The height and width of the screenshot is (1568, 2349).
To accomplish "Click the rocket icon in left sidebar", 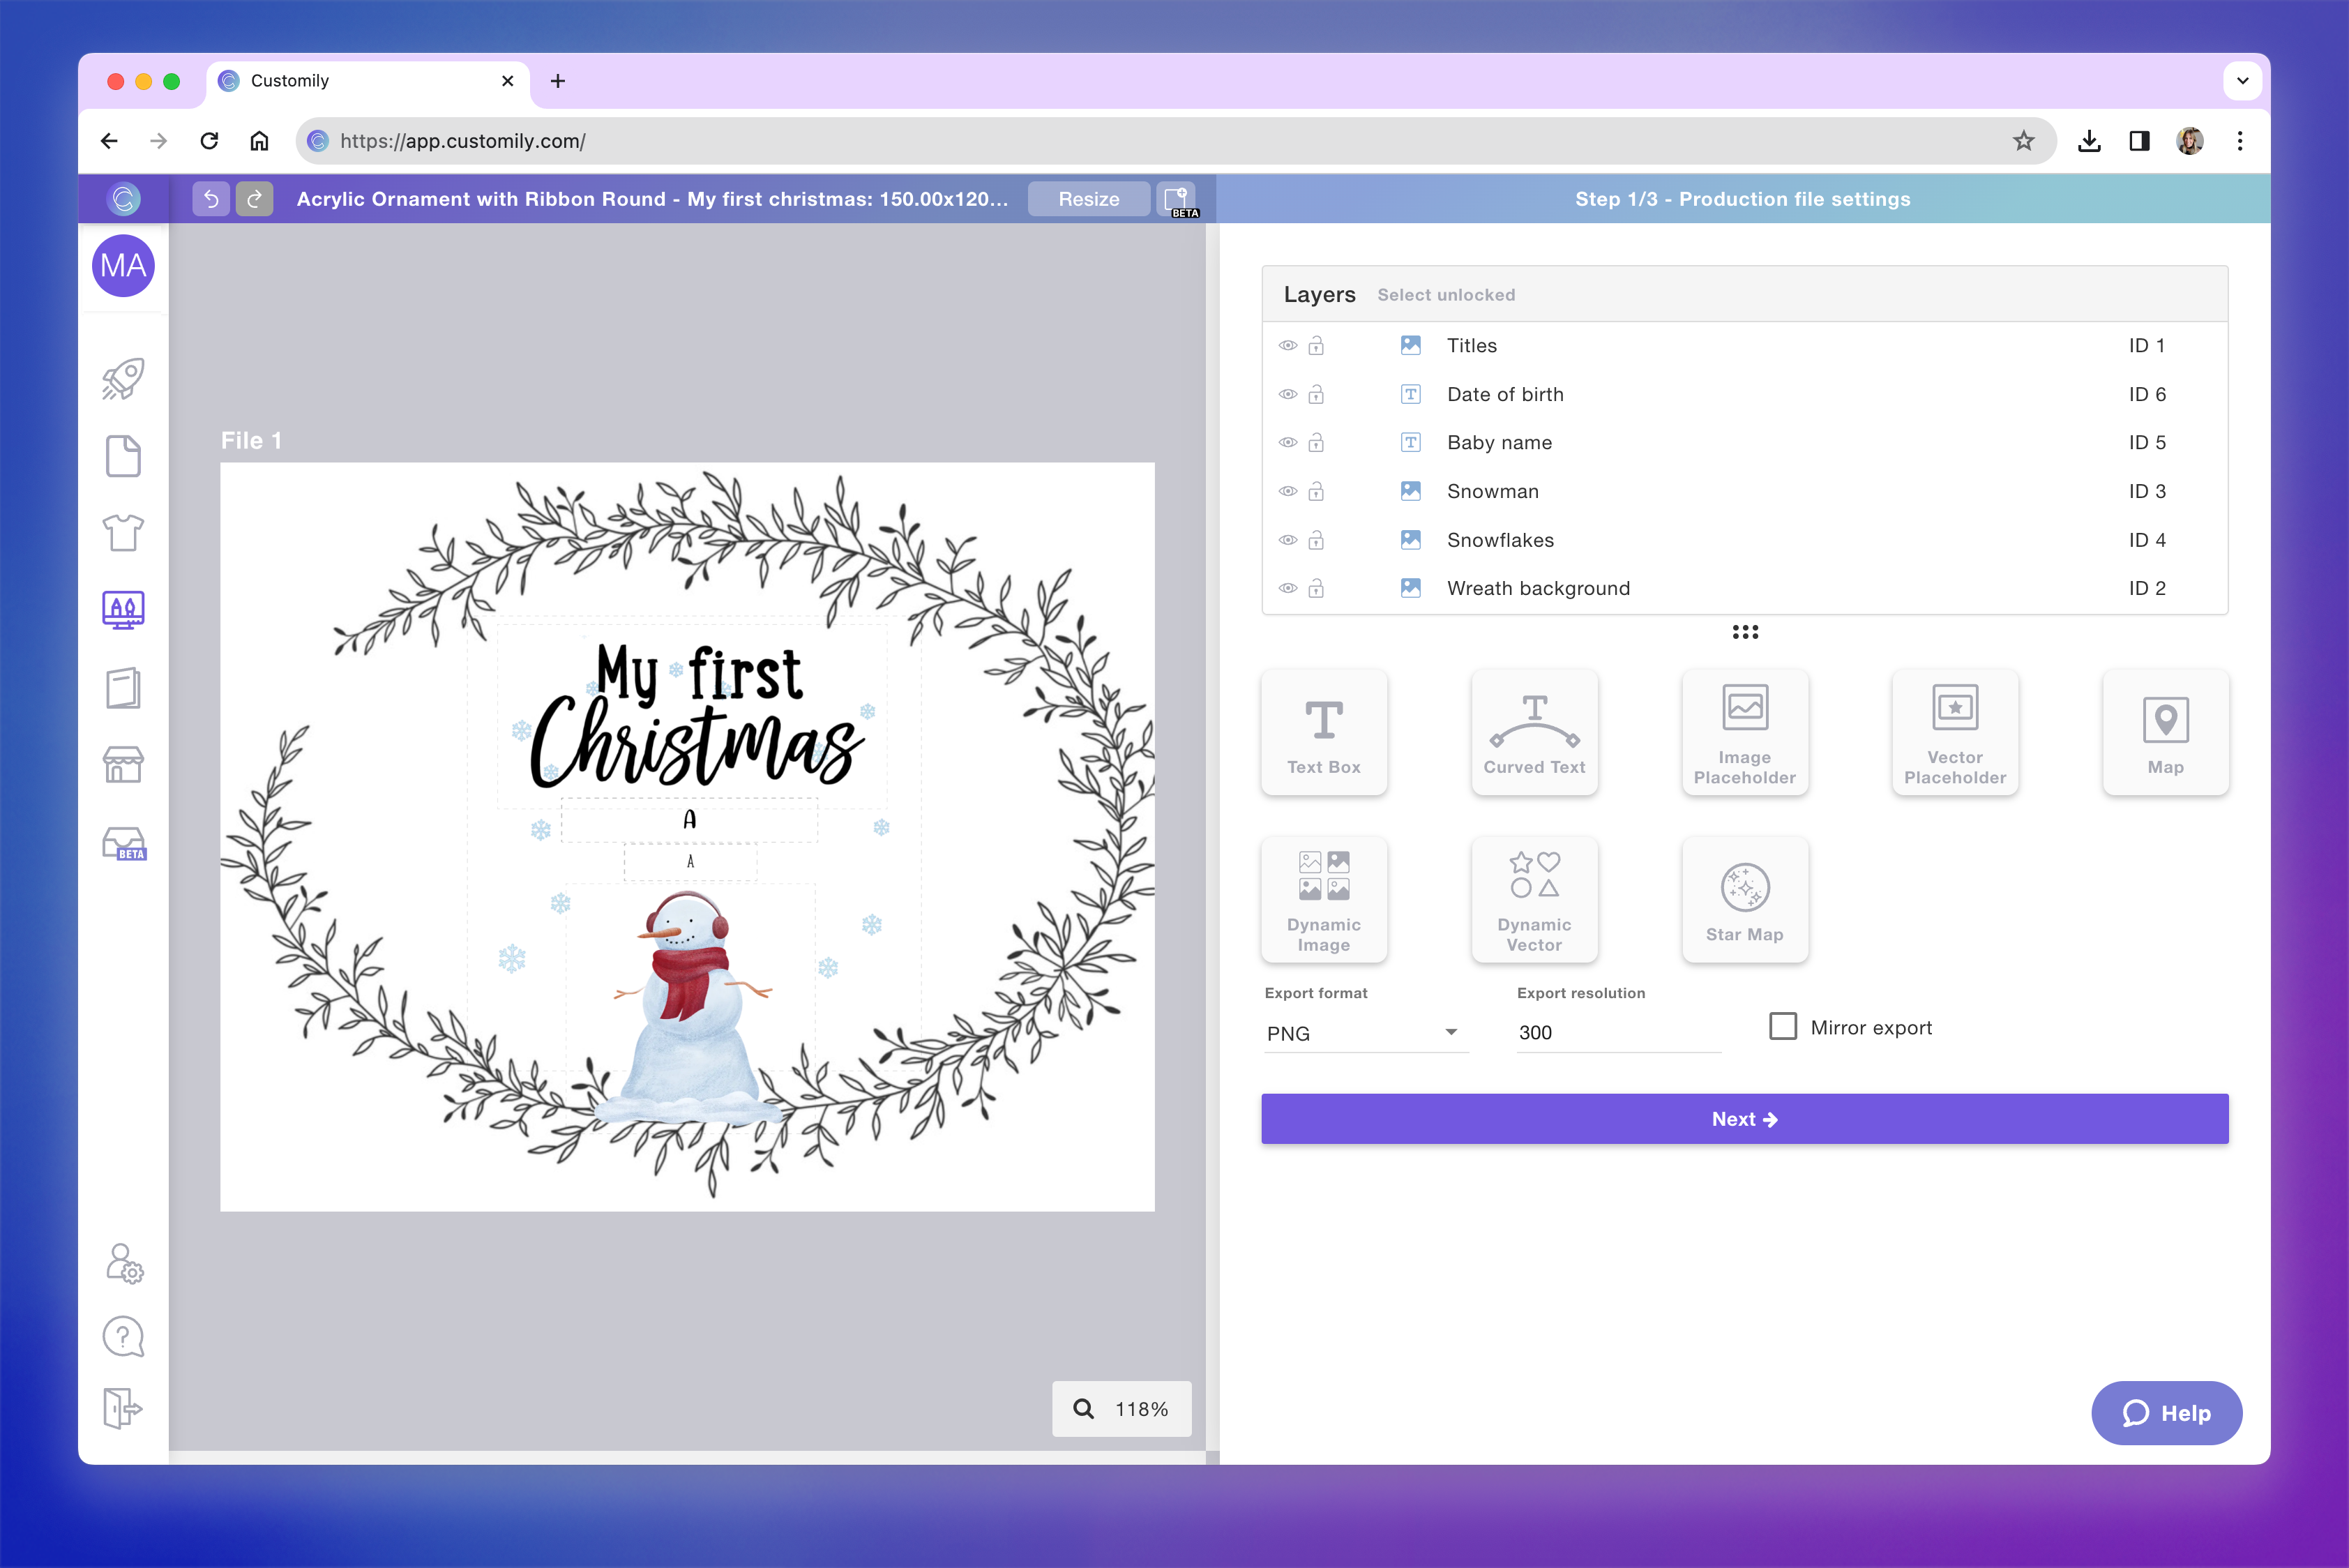I will pyautogui.click(x=123, y=379).
